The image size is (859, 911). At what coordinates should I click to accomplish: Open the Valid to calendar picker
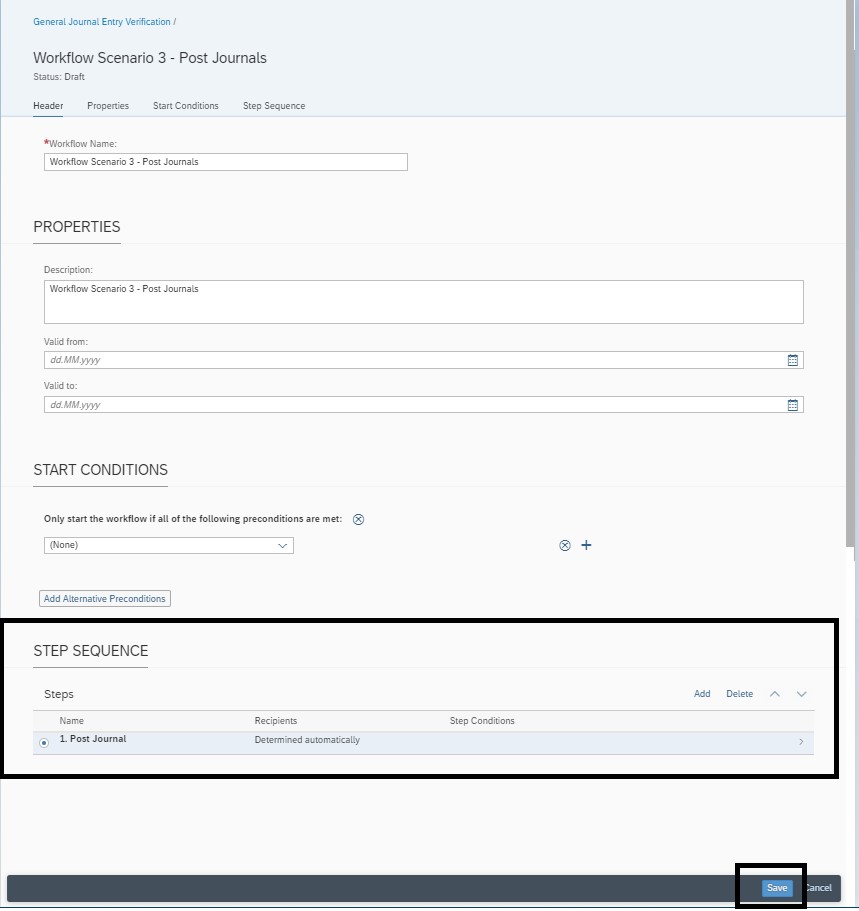pyautogui.click(x=792, y=405)
